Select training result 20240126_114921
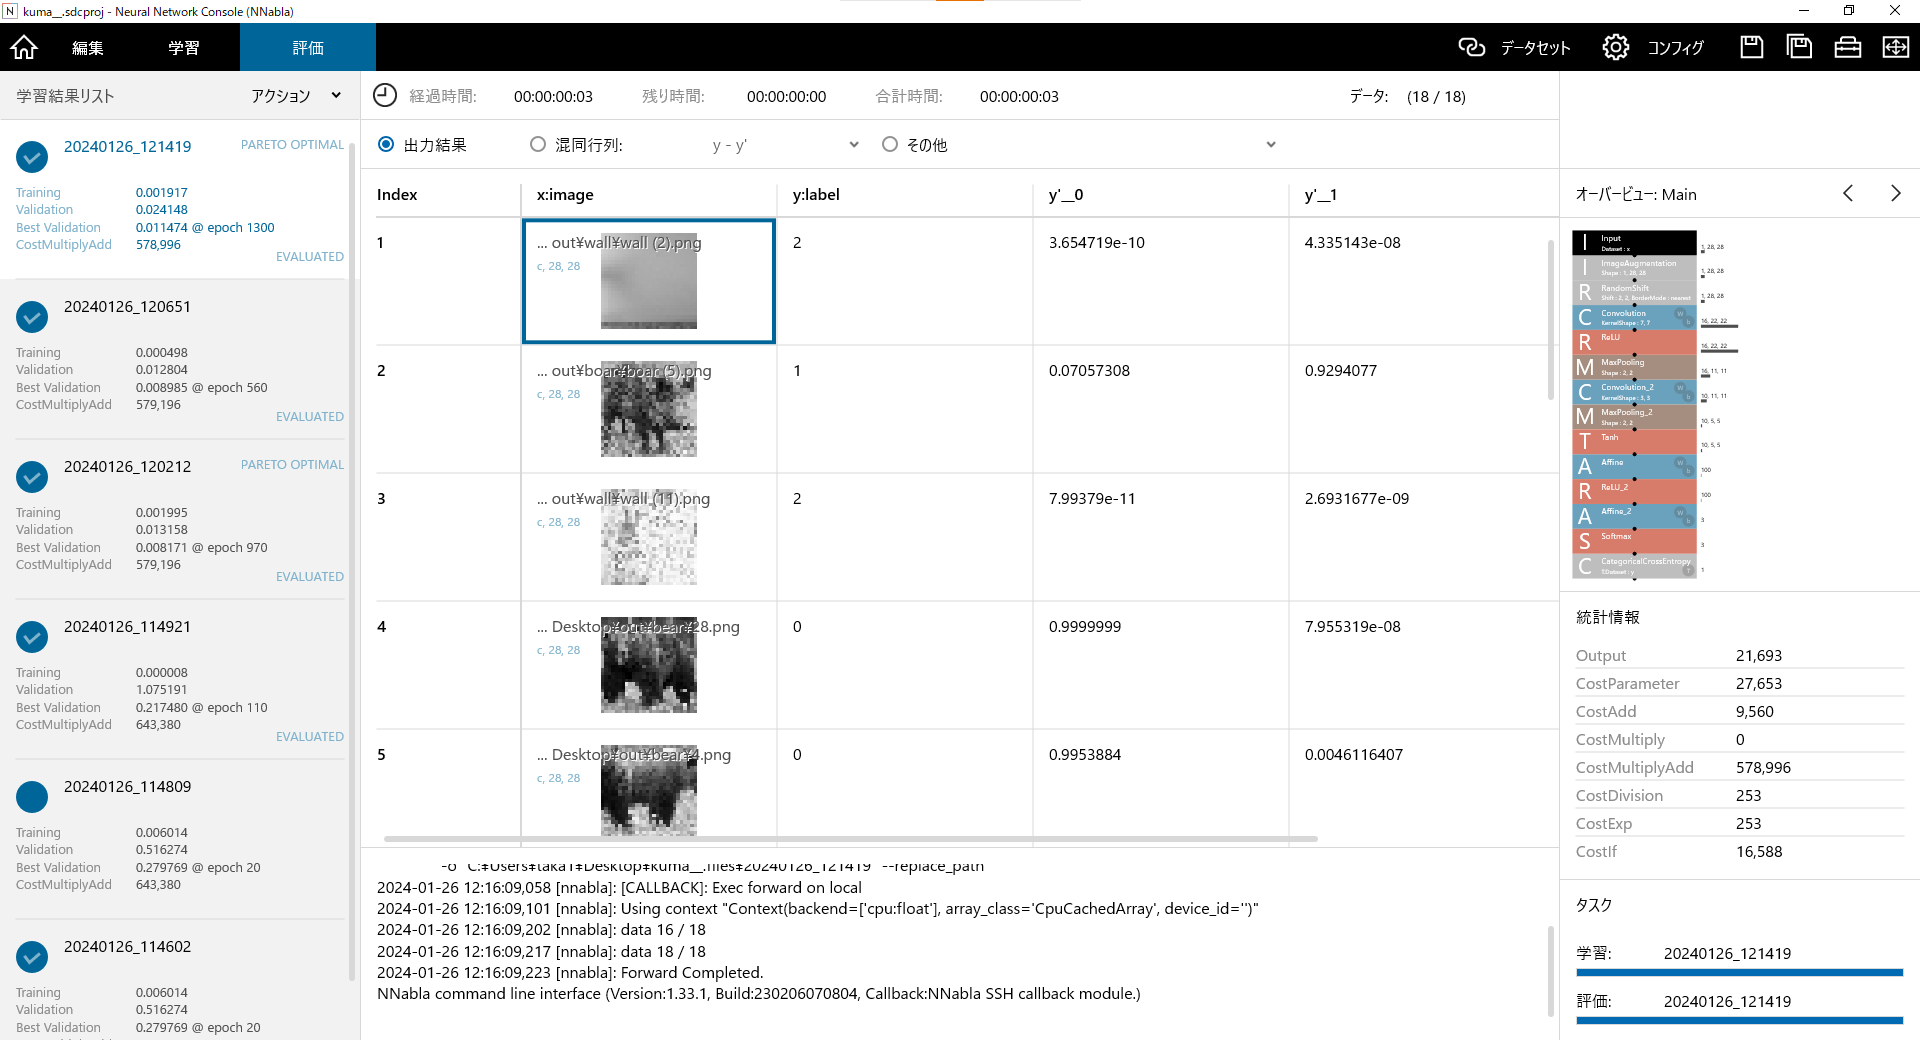Screen dimensions: 1920x1040 (x=127, y=627)
